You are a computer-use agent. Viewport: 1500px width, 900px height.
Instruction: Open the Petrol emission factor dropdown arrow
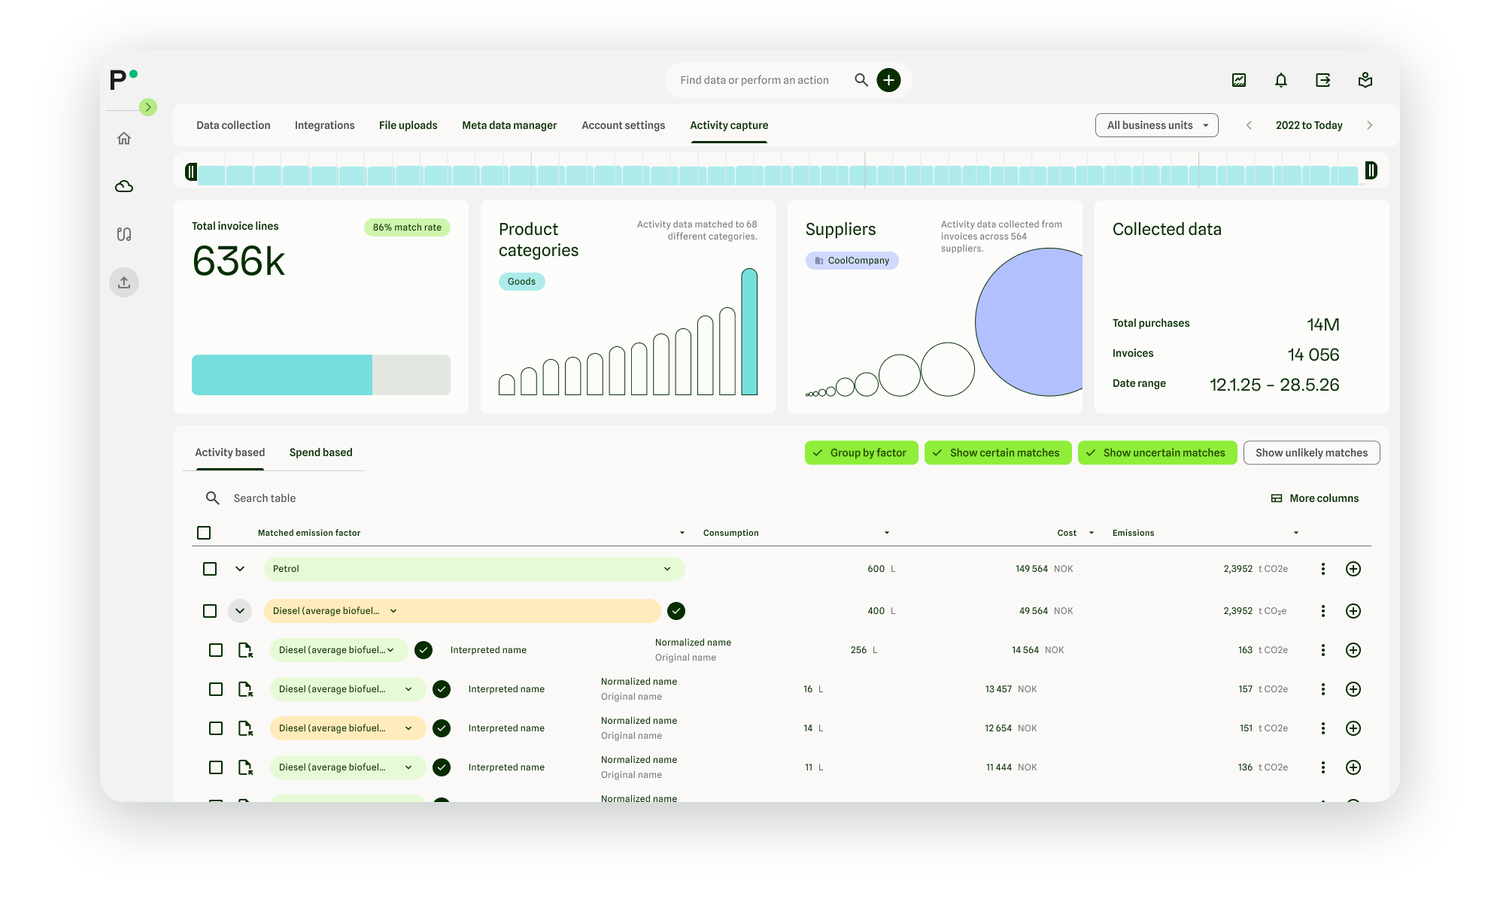click(x=667, y=569)
